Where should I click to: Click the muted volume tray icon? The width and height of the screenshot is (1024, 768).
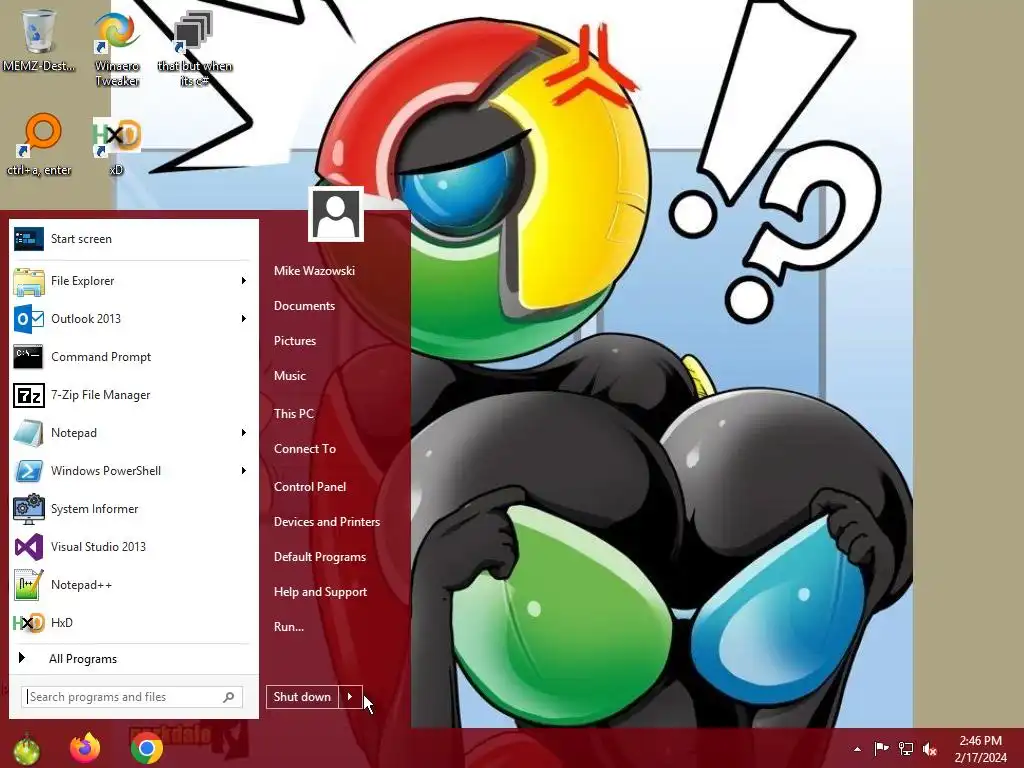tap(930, 748)
